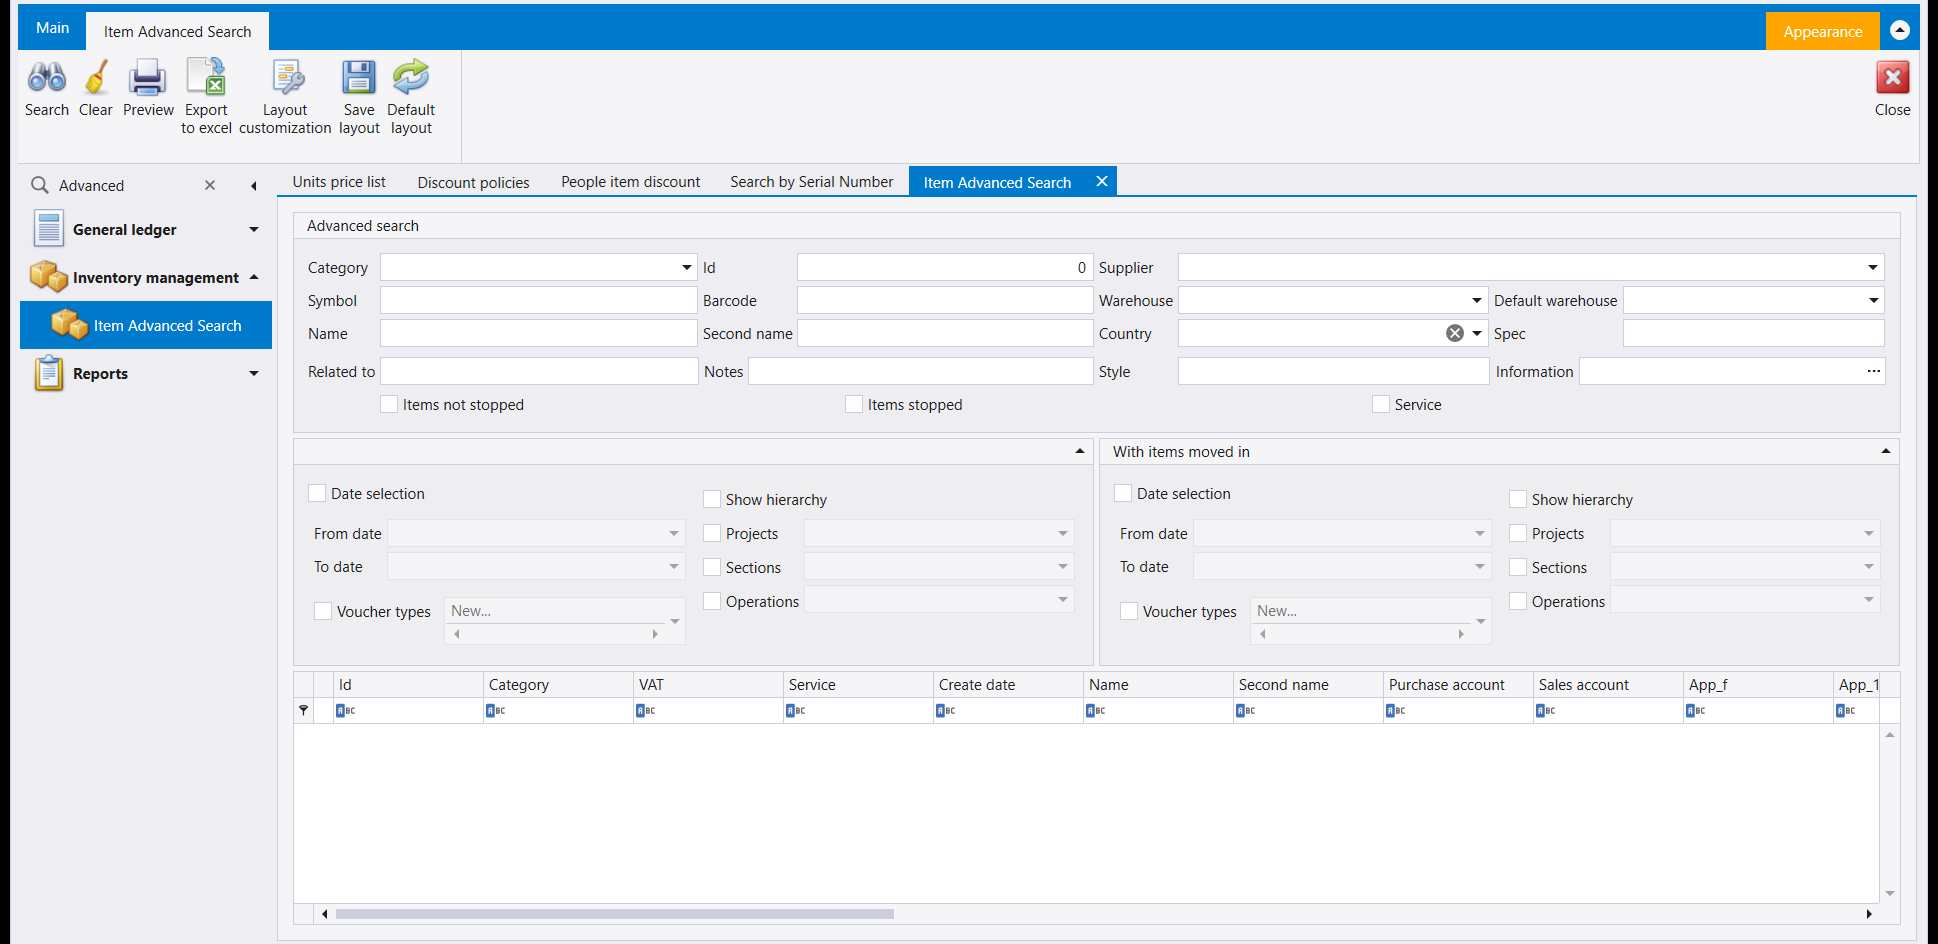Viewport: 1938px width, 944px height.
Task: Click the Inventory management boxes icon
Action: [48, 276]
